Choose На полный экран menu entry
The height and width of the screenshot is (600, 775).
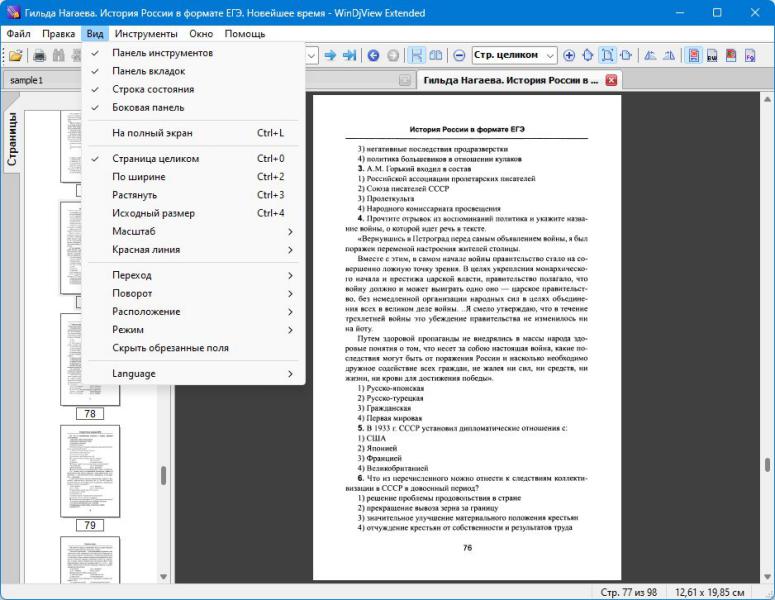tap(193, 133)
